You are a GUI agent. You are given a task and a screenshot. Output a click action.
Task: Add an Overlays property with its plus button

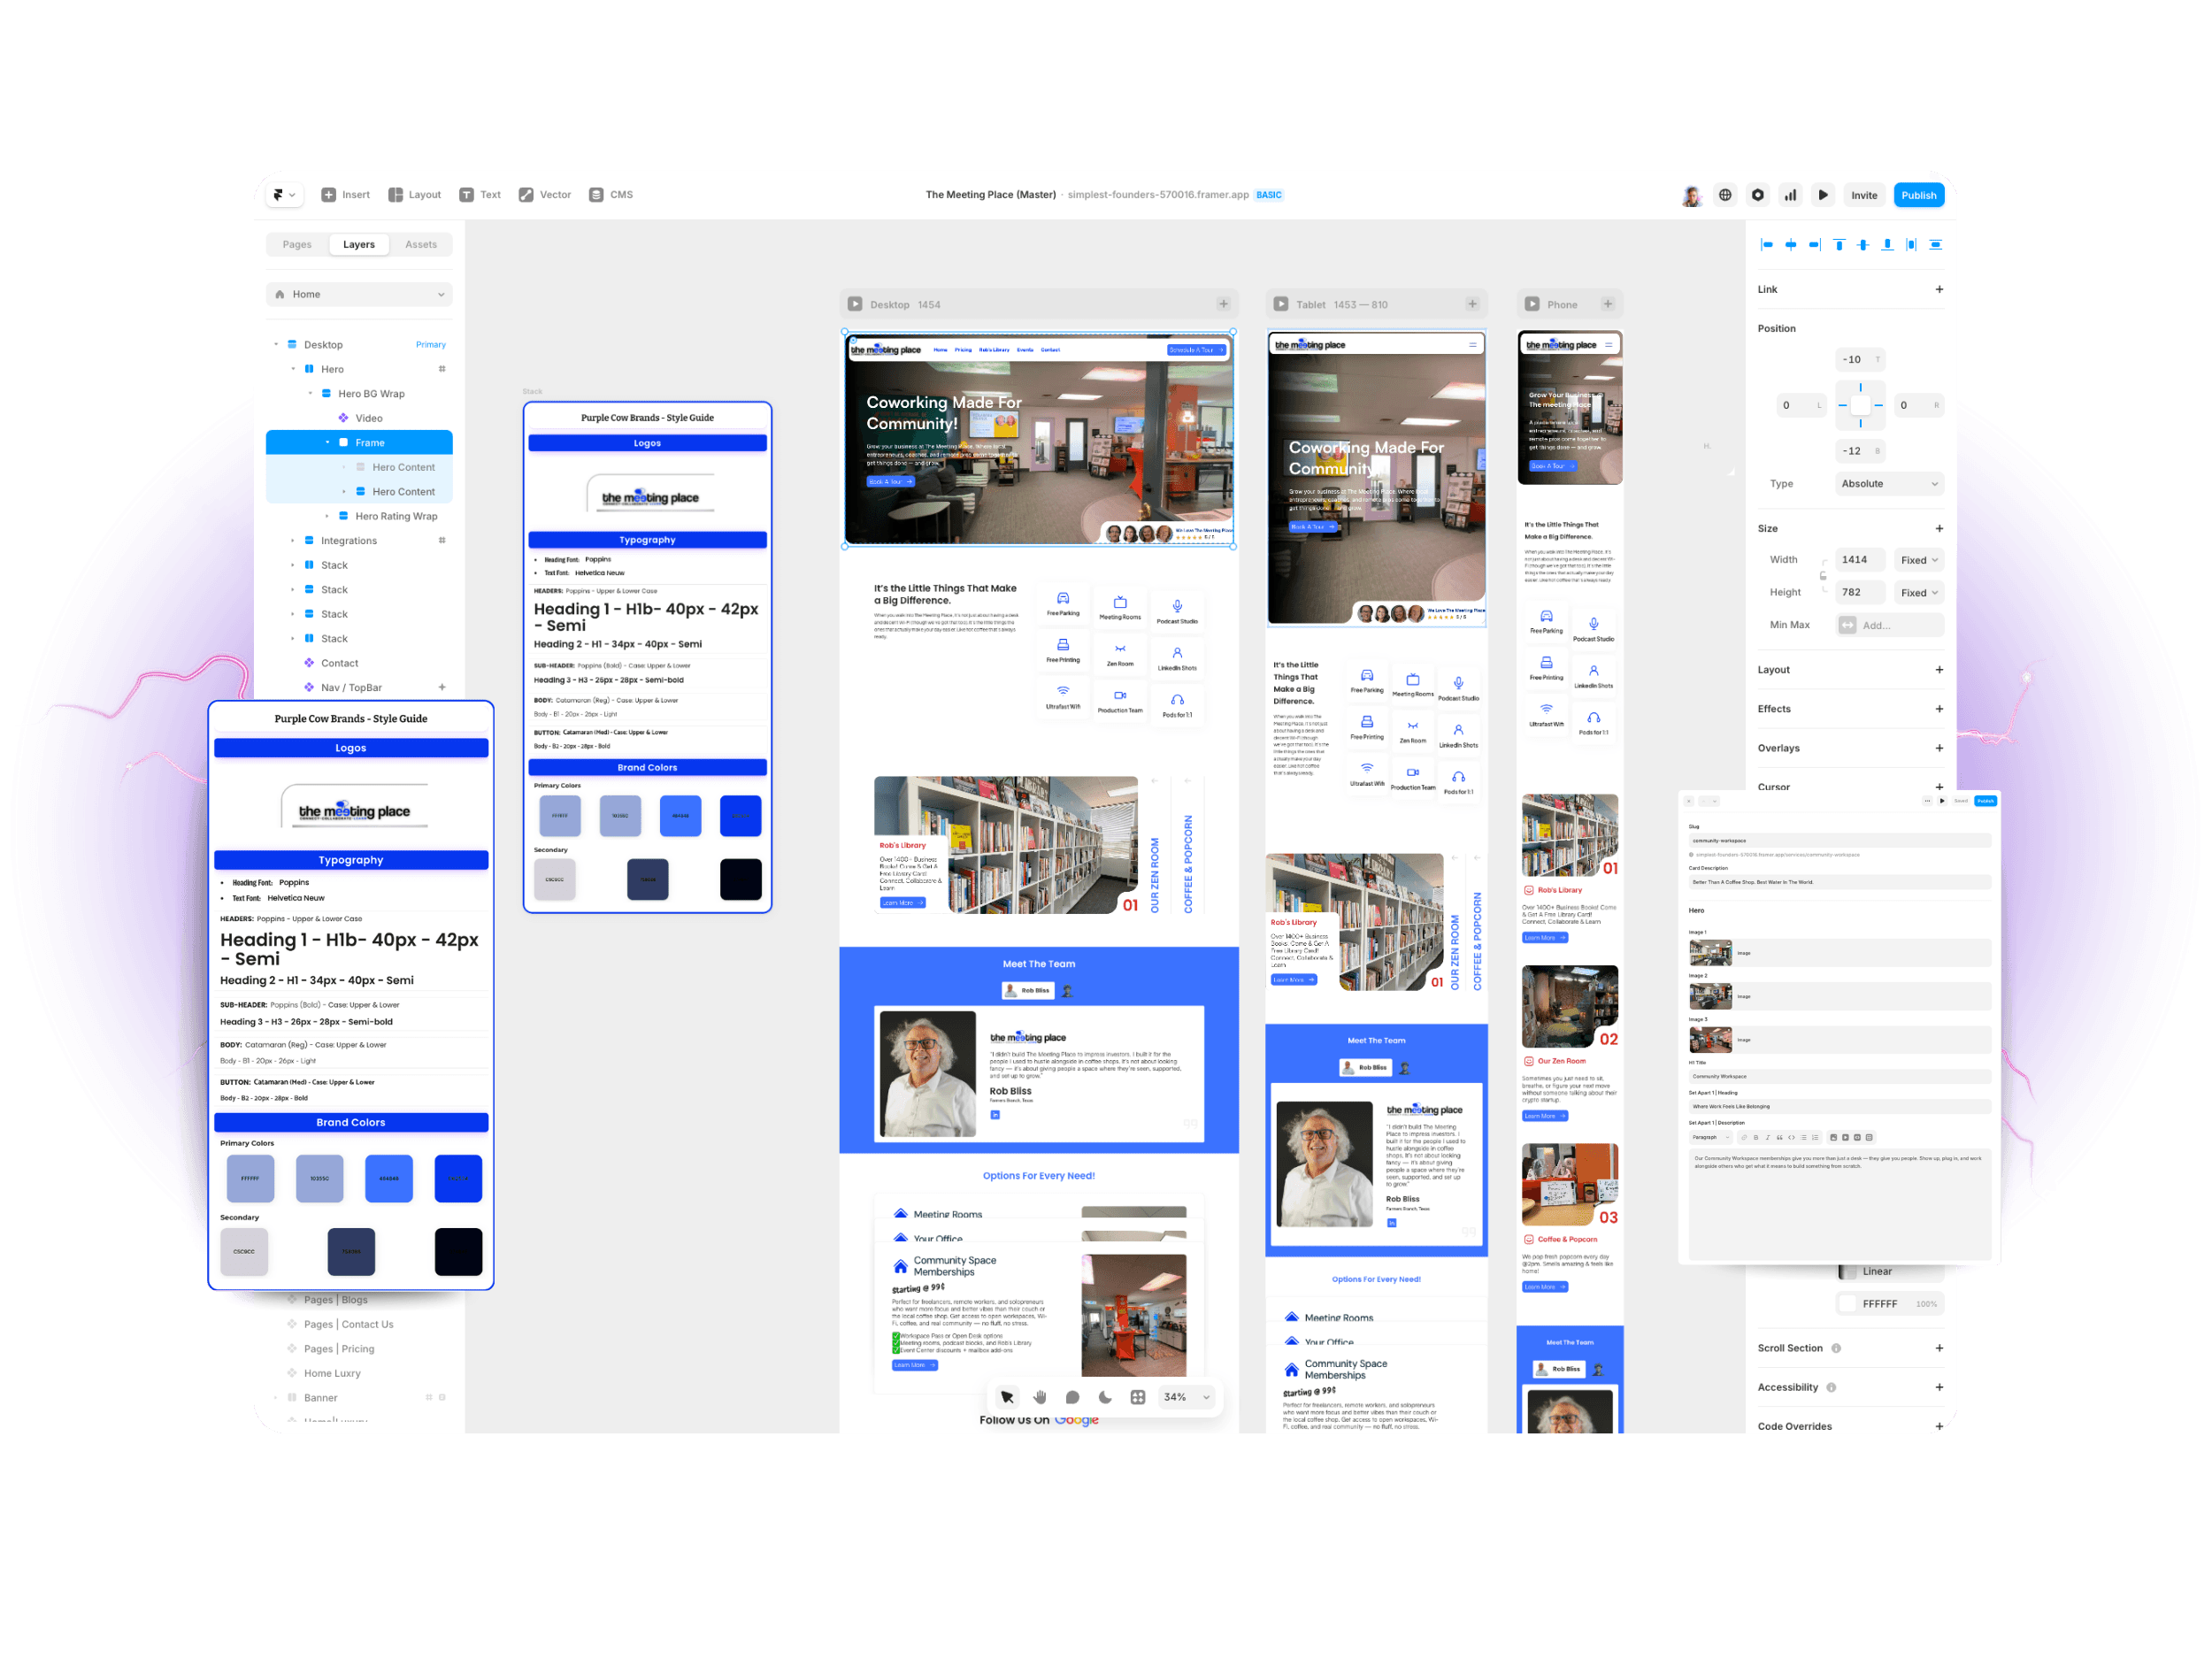(x=1939, y=748)
